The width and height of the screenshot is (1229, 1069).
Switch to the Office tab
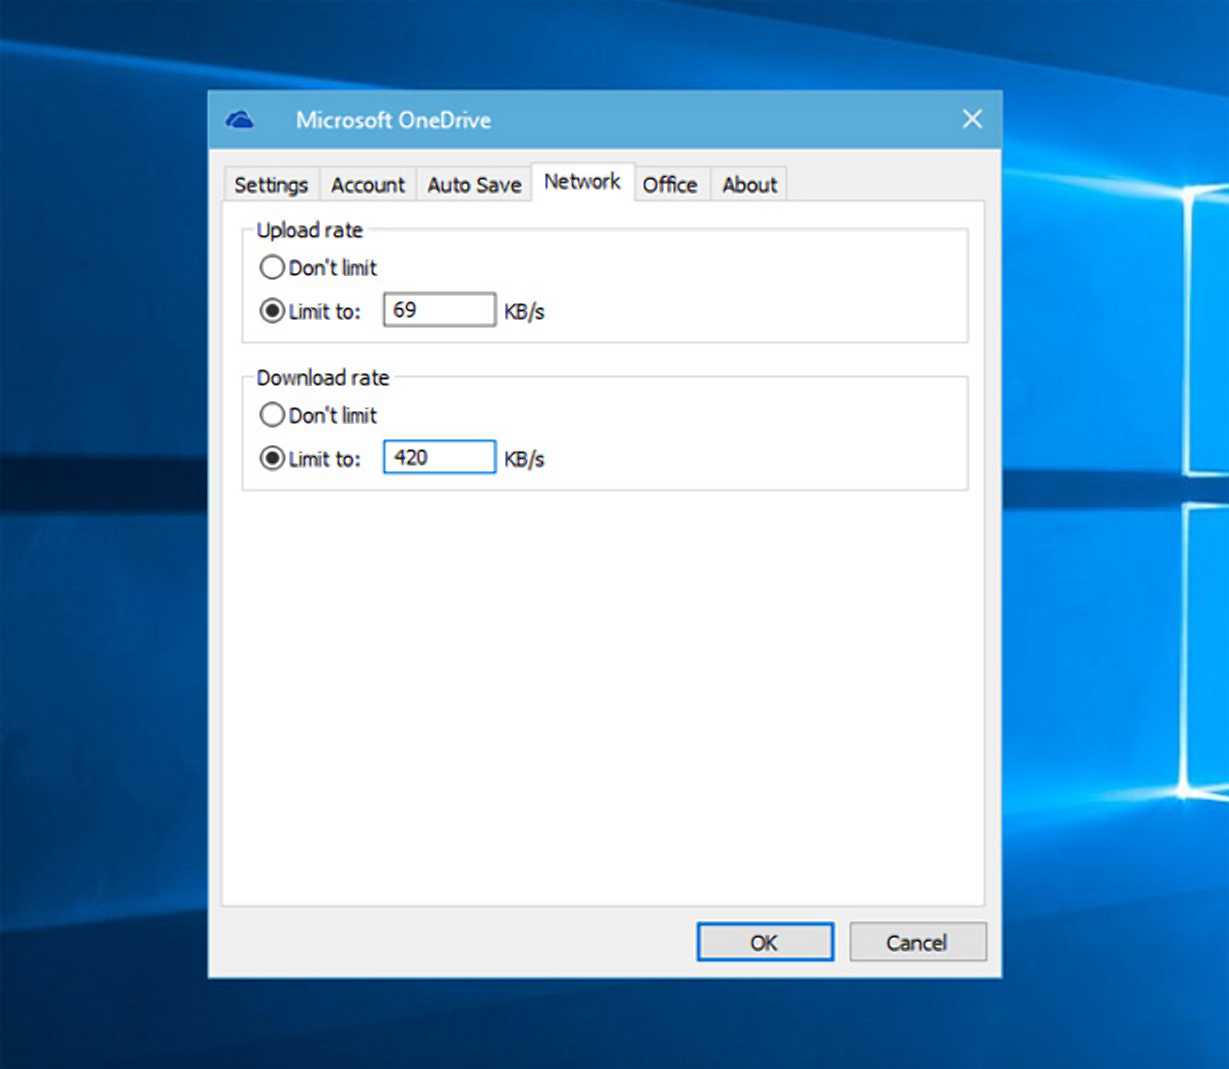pos(669,185)
